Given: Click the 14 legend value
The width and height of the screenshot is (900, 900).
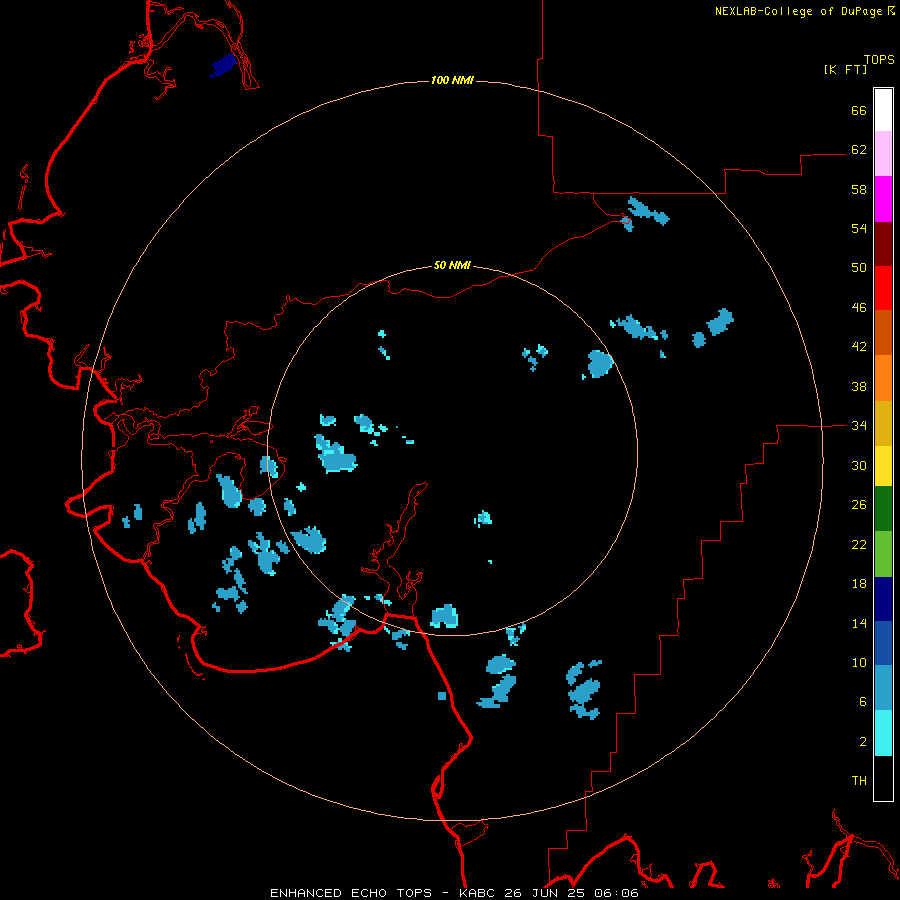Looking at the screenshot, I should [859, 623].
